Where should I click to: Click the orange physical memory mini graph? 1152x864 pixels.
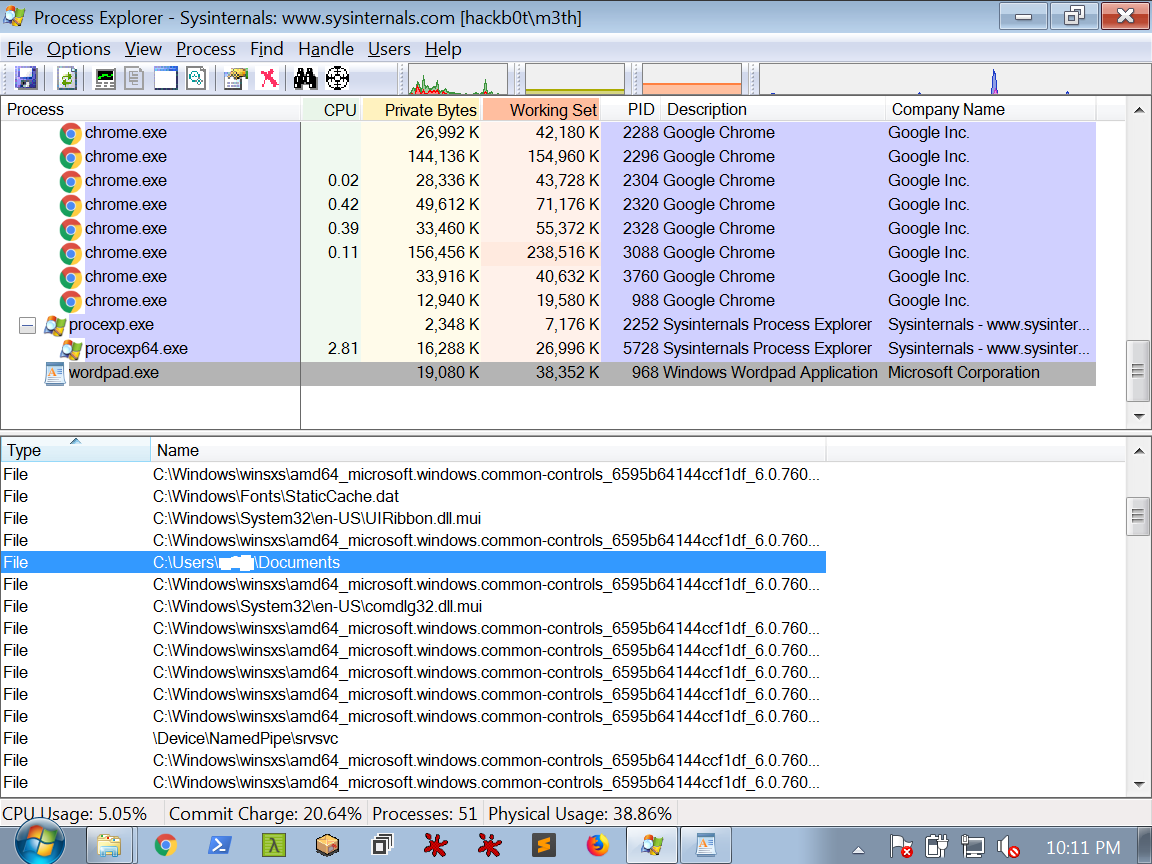(x=691, y=79)
